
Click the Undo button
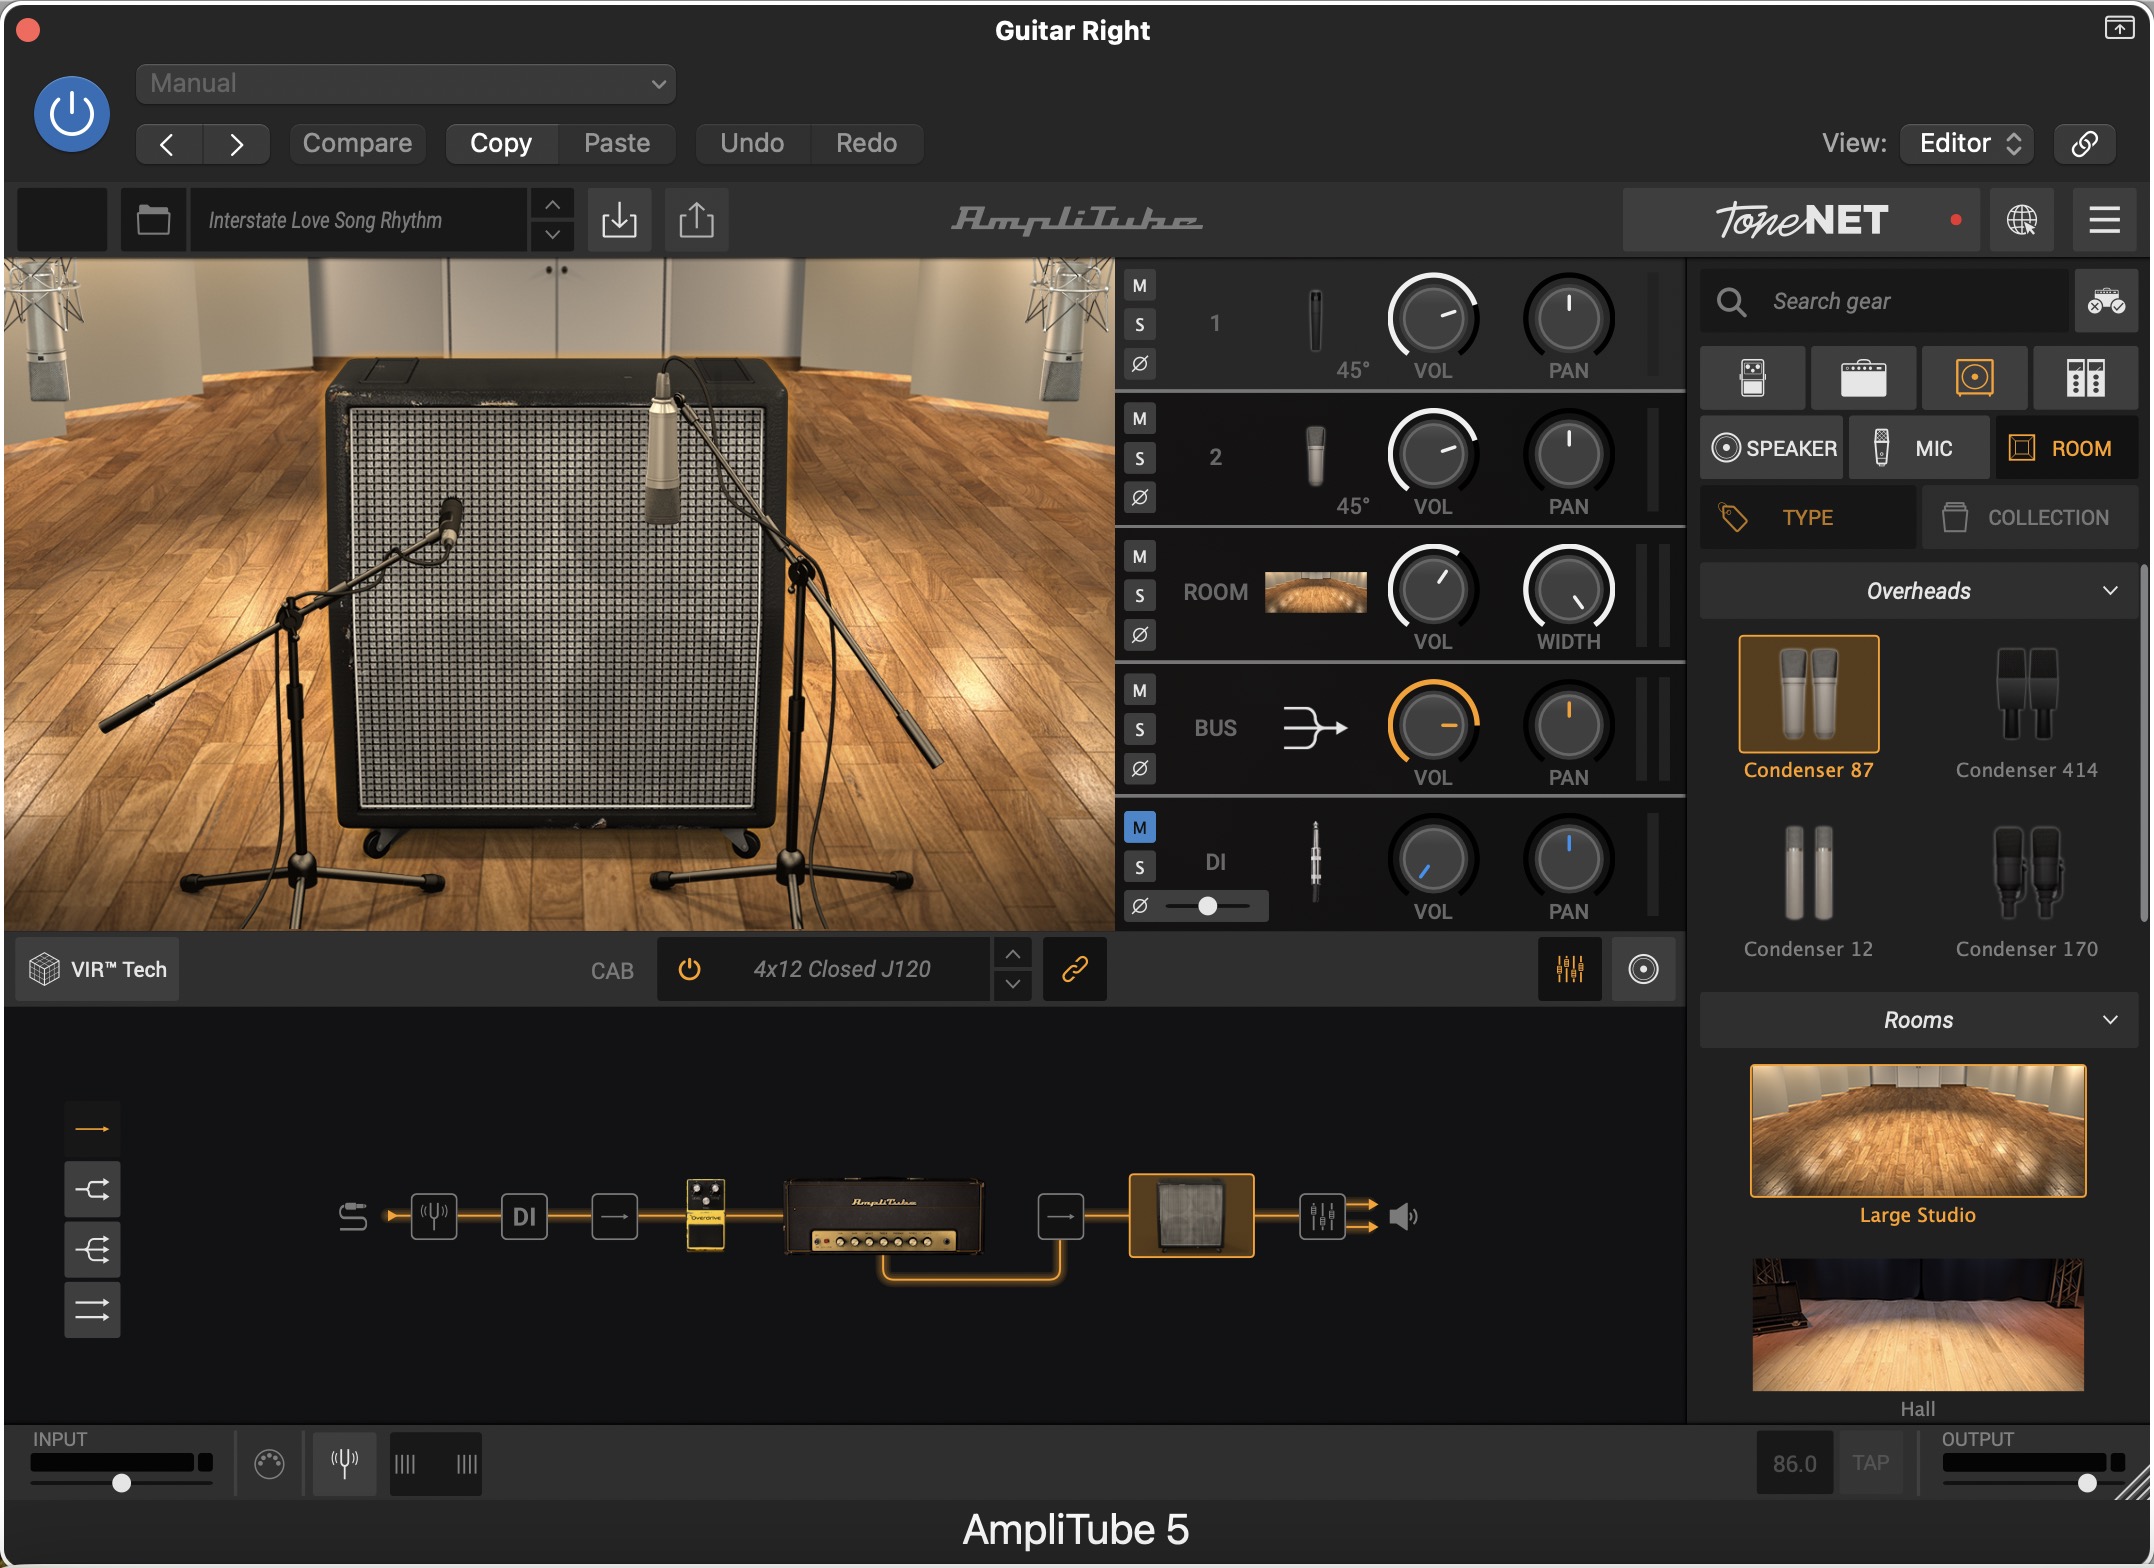coord(752,144)
